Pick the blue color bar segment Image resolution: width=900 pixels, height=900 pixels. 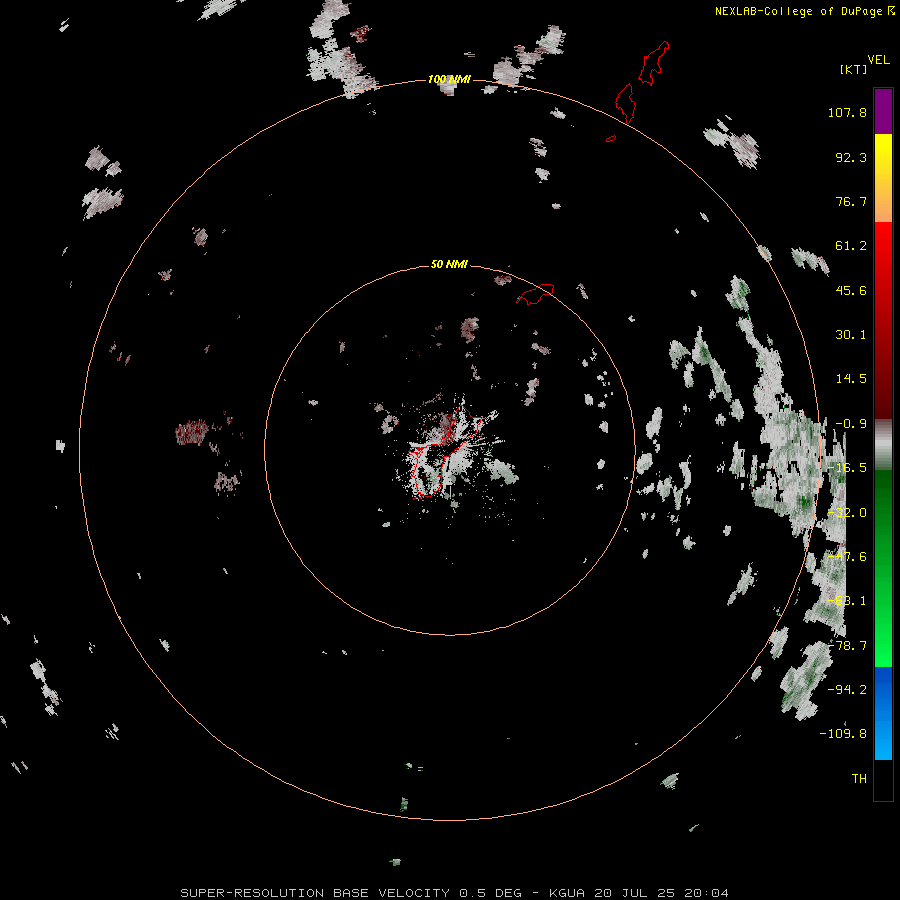[883, 713]
